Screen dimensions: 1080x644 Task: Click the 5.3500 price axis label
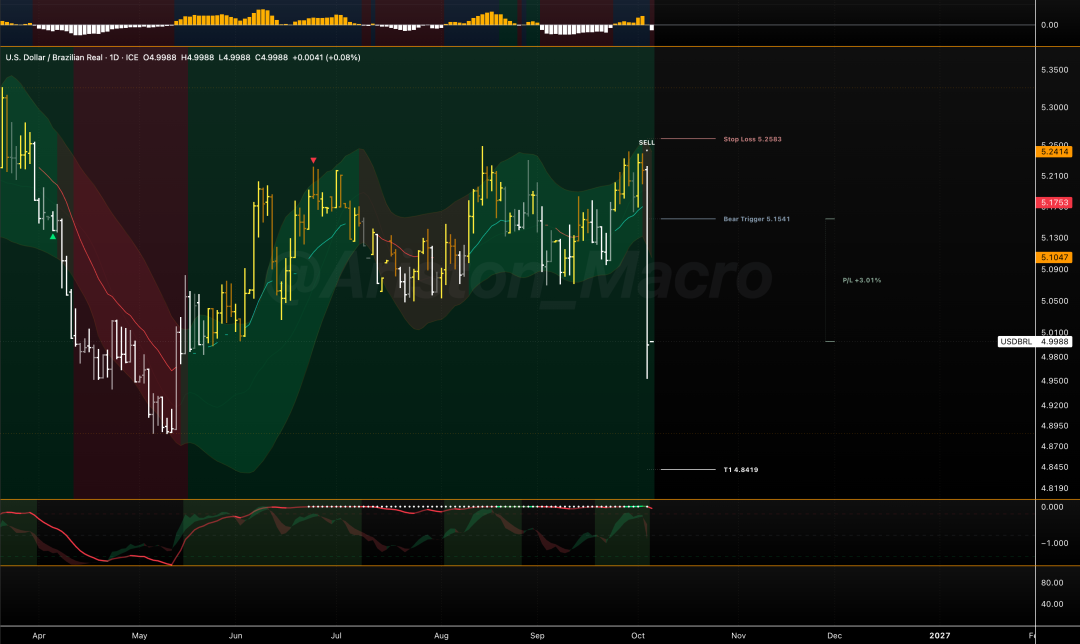click(x=1055, y=70)
